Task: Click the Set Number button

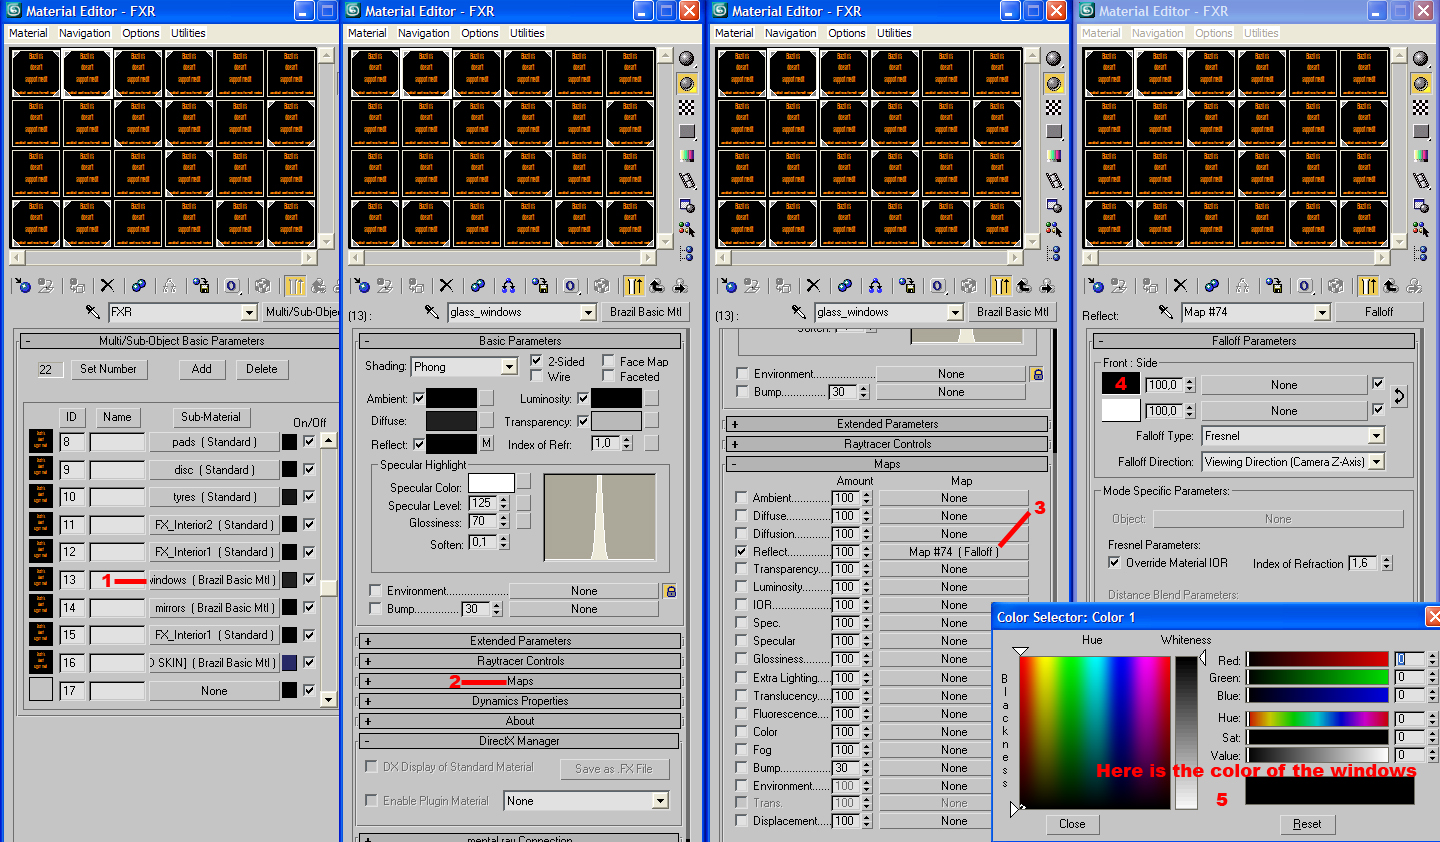Action: (108, 369)
